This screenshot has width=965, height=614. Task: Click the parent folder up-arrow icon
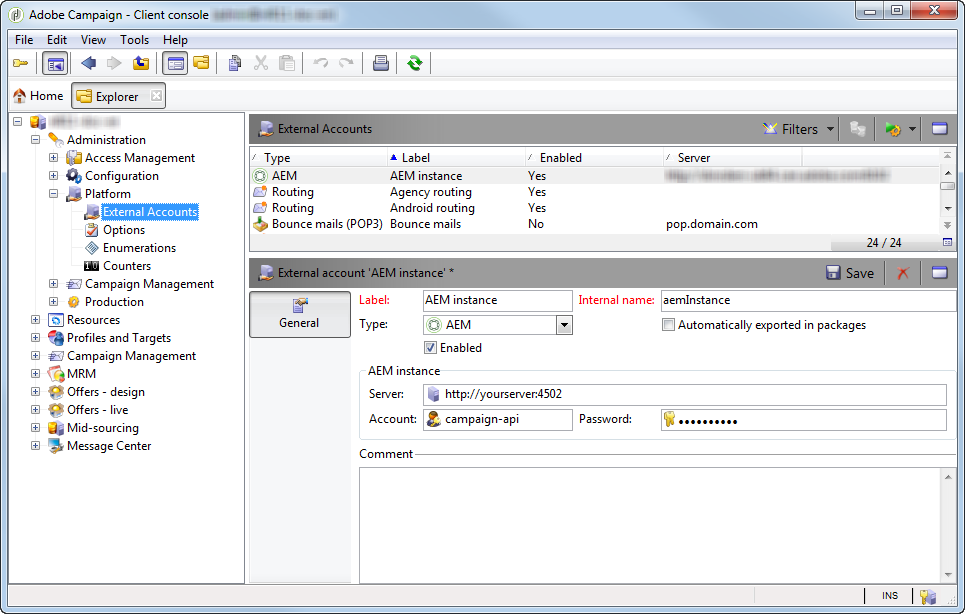141,64
